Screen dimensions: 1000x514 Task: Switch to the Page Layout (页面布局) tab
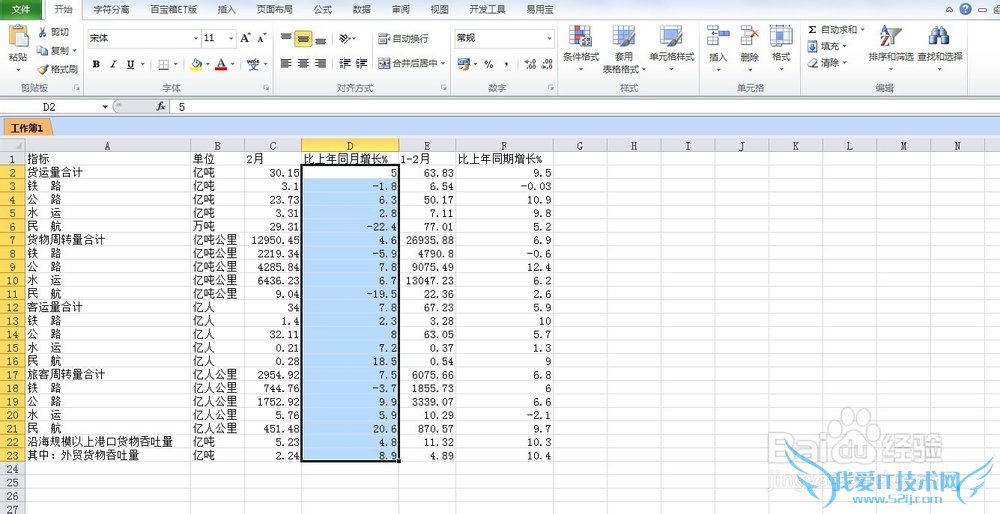pos(275,10)
